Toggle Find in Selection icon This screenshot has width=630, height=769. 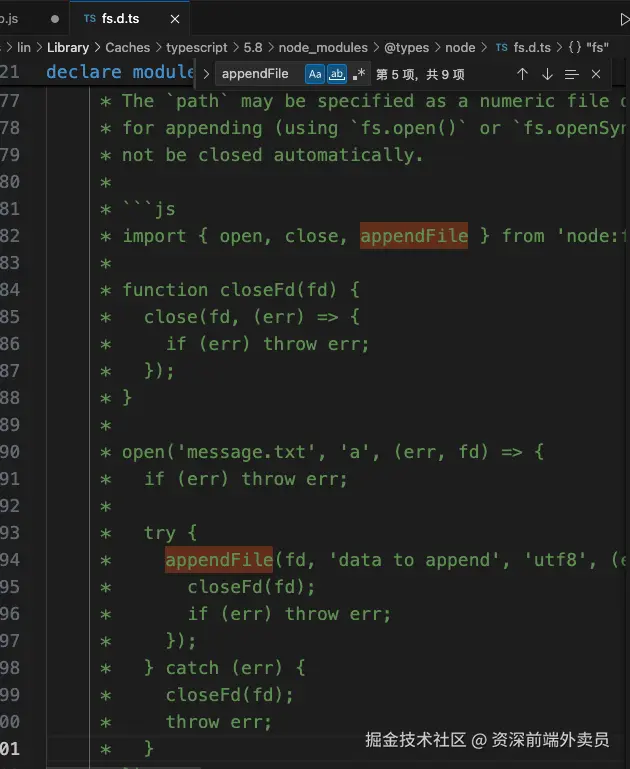[572, 74]
